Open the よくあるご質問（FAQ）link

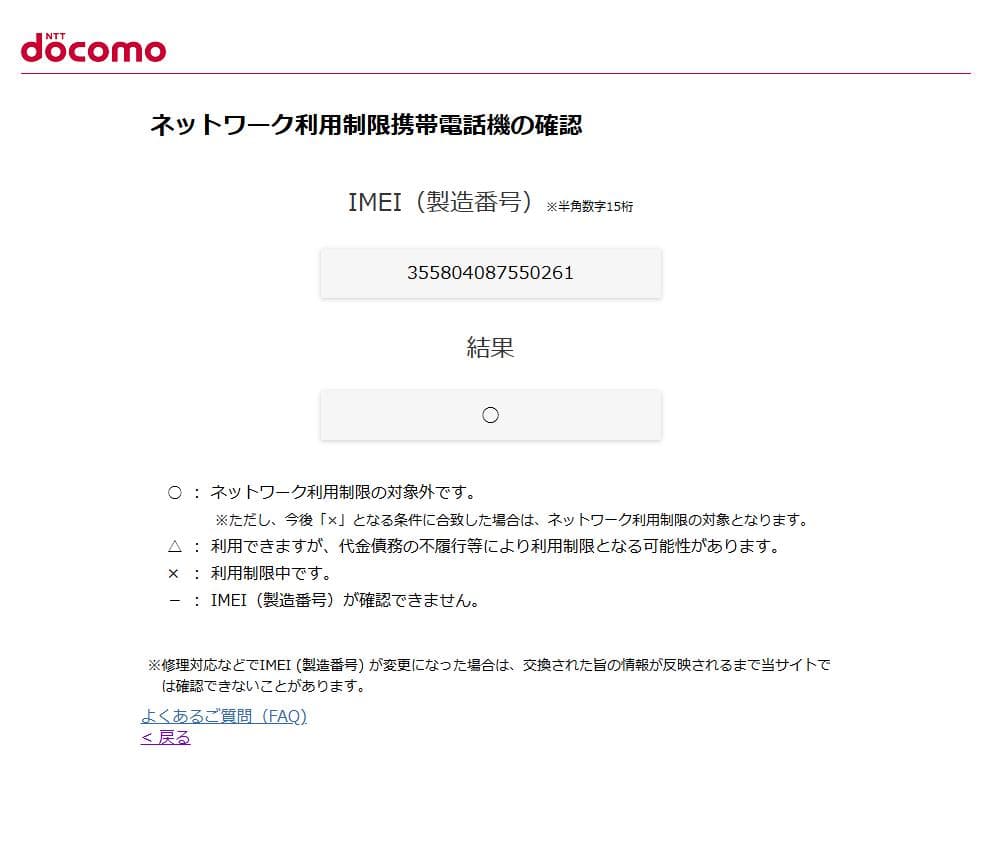pos(226,717)
